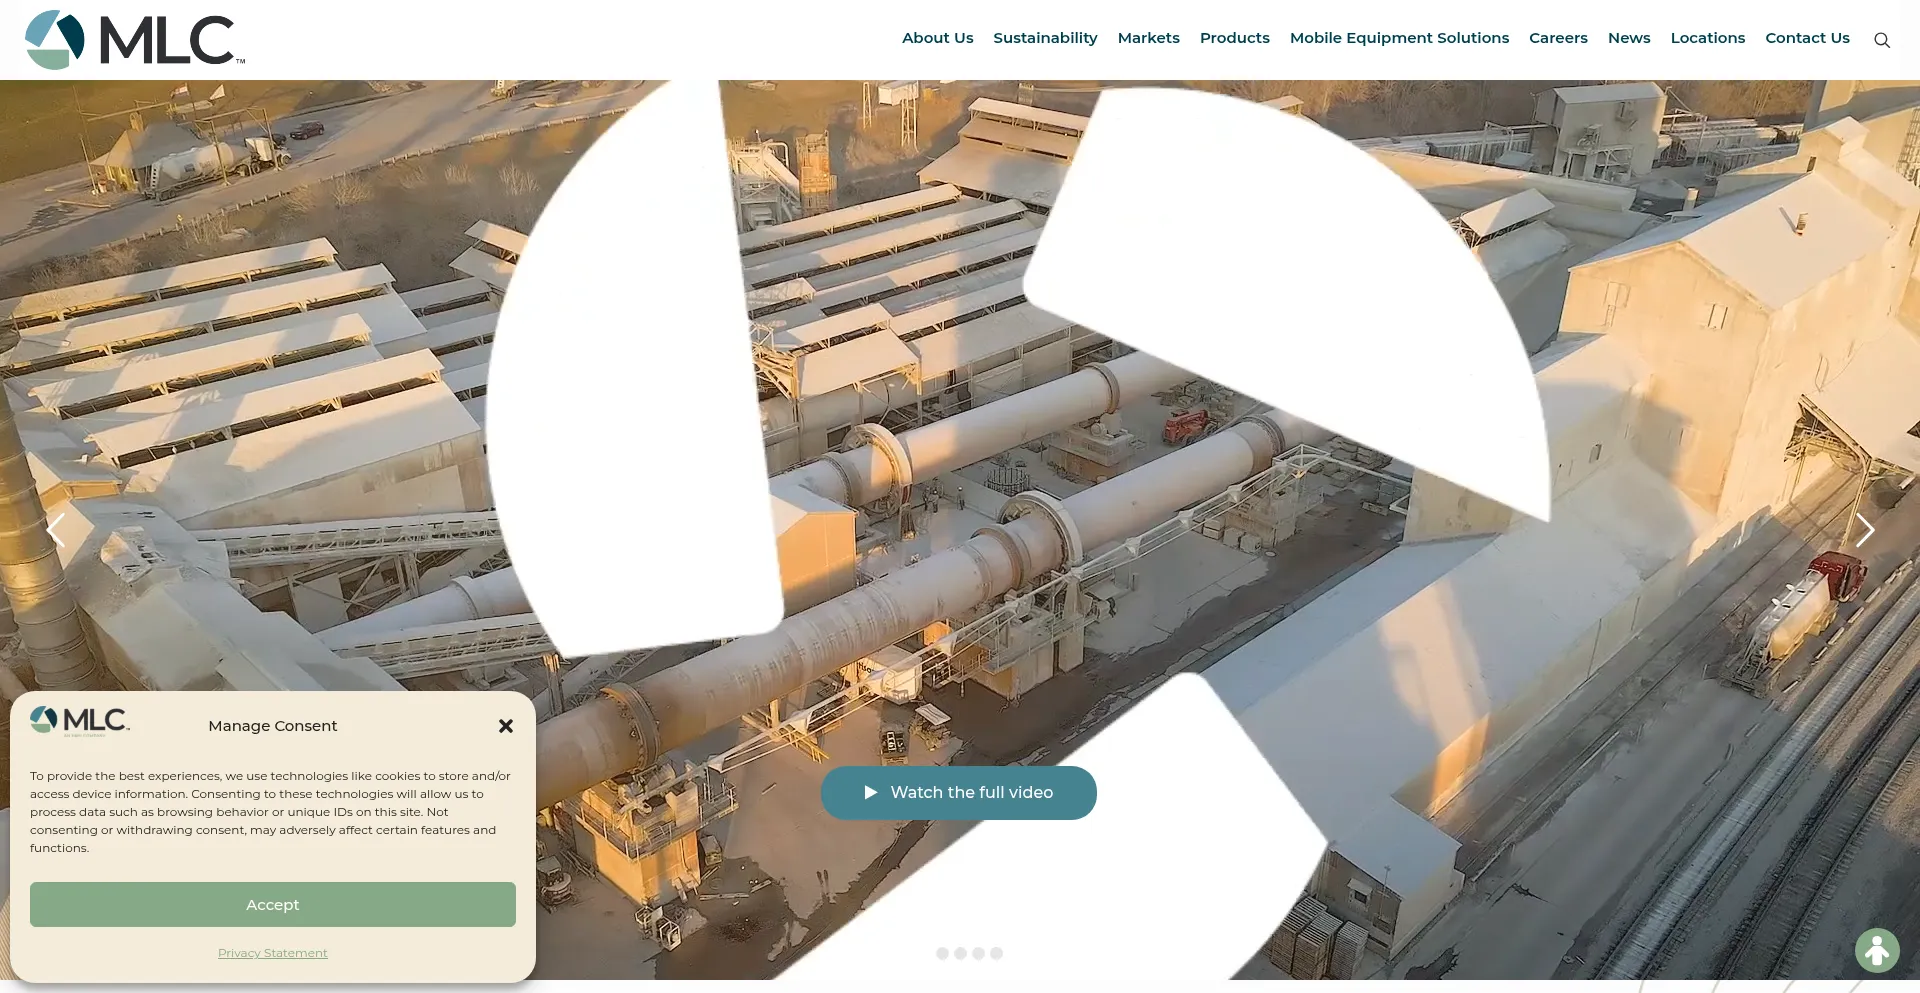This screenshot has width=1920, height=993.
Task: Go to previous slide arrow
Action: 57,530
